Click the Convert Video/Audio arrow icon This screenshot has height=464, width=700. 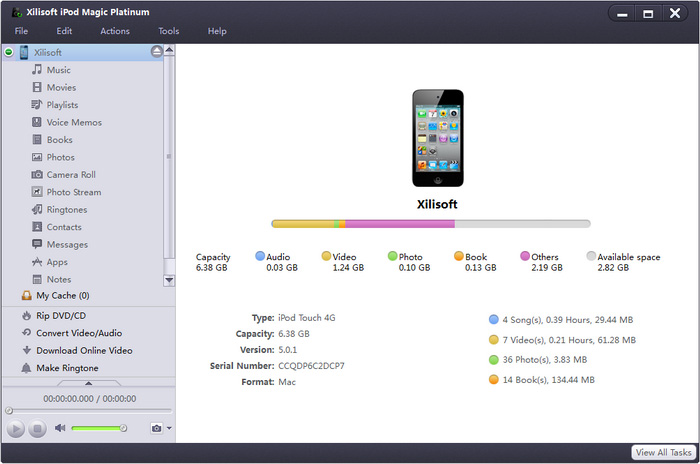pos(27,333)
